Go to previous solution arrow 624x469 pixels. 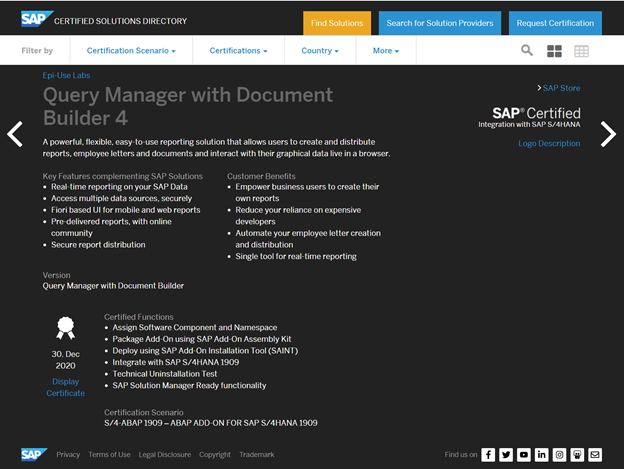coord(15,134)
